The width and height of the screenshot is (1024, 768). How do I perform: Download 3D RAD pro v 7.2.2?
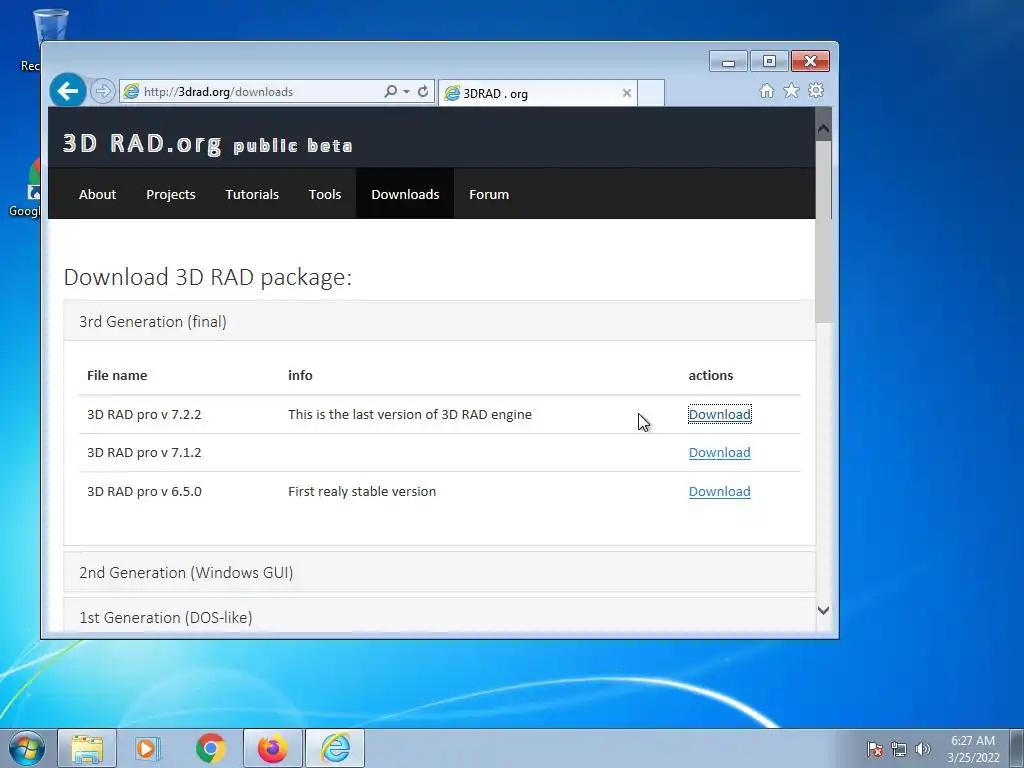coord(720,414)
